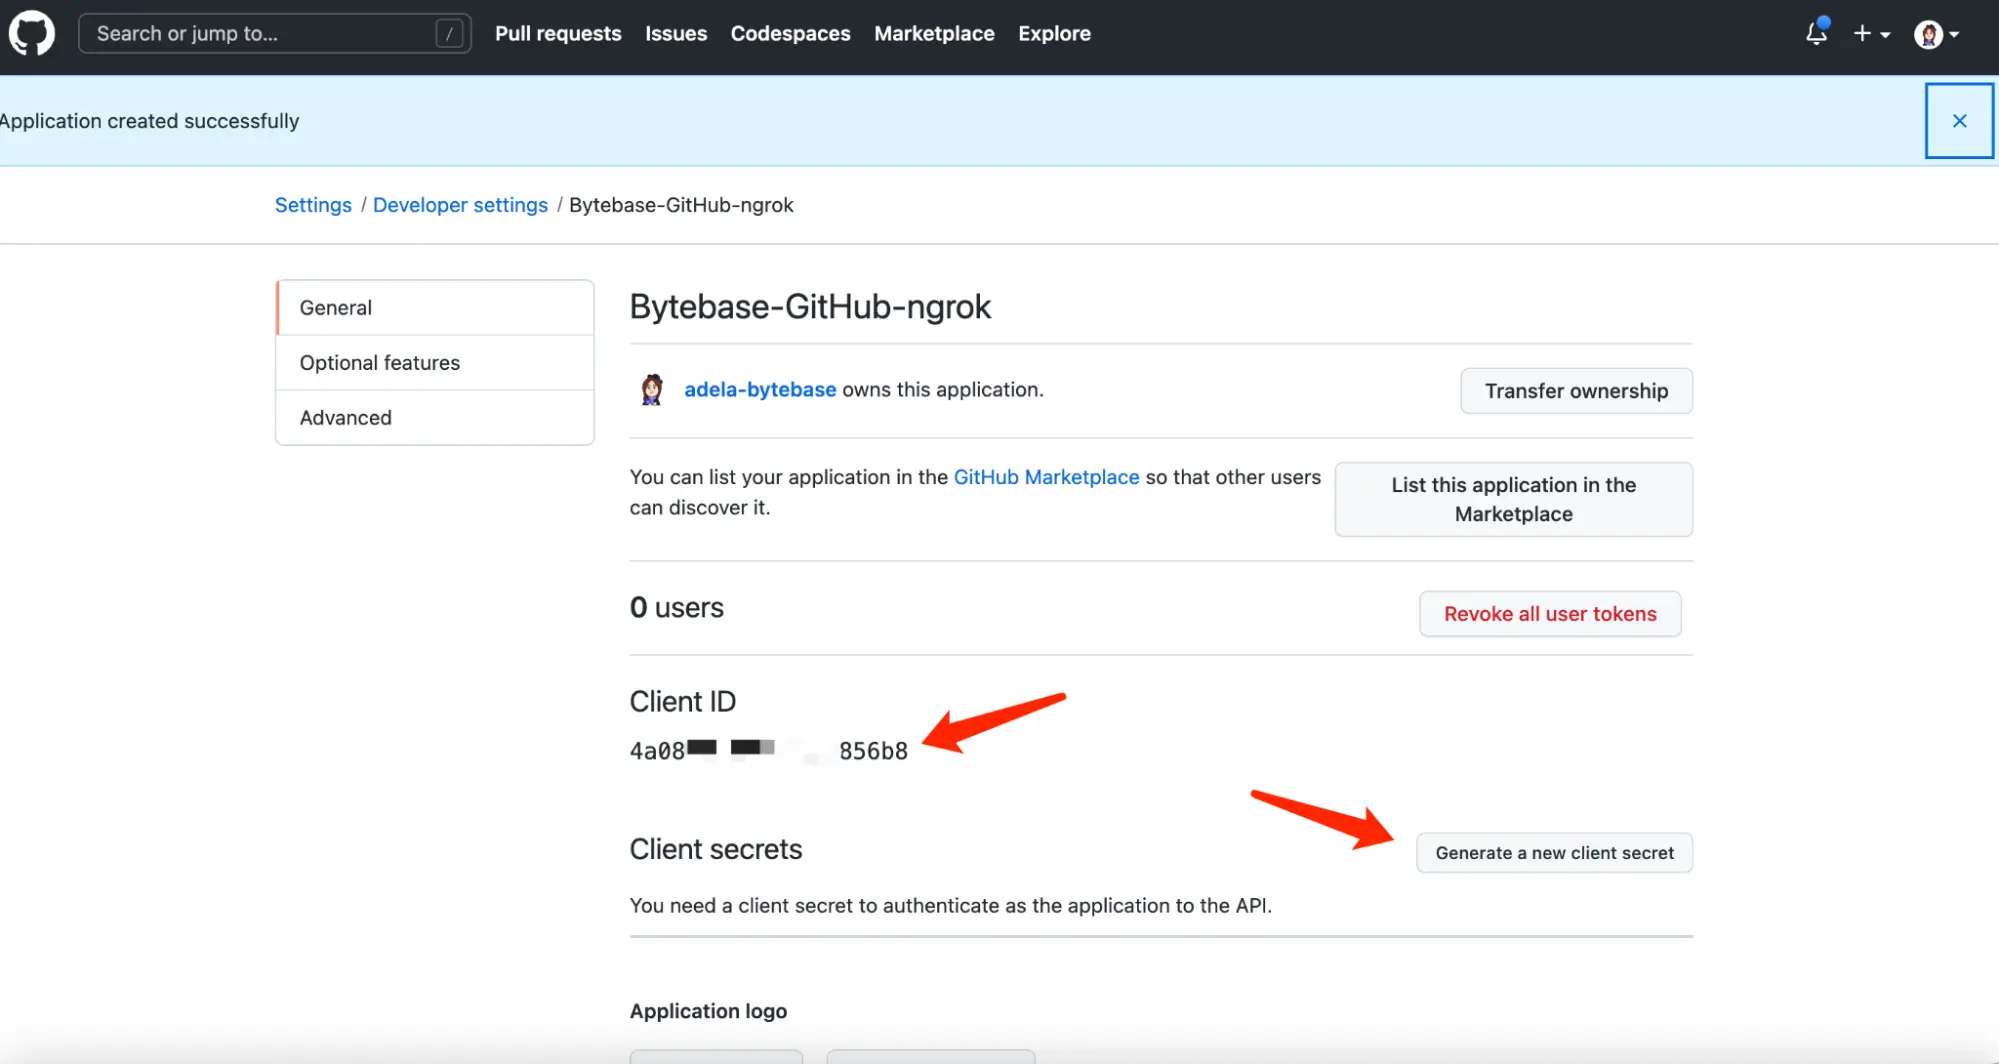Select the General settings tab
The image size is (1999, 1064).
pyautogui.click(x=335, y=307)
